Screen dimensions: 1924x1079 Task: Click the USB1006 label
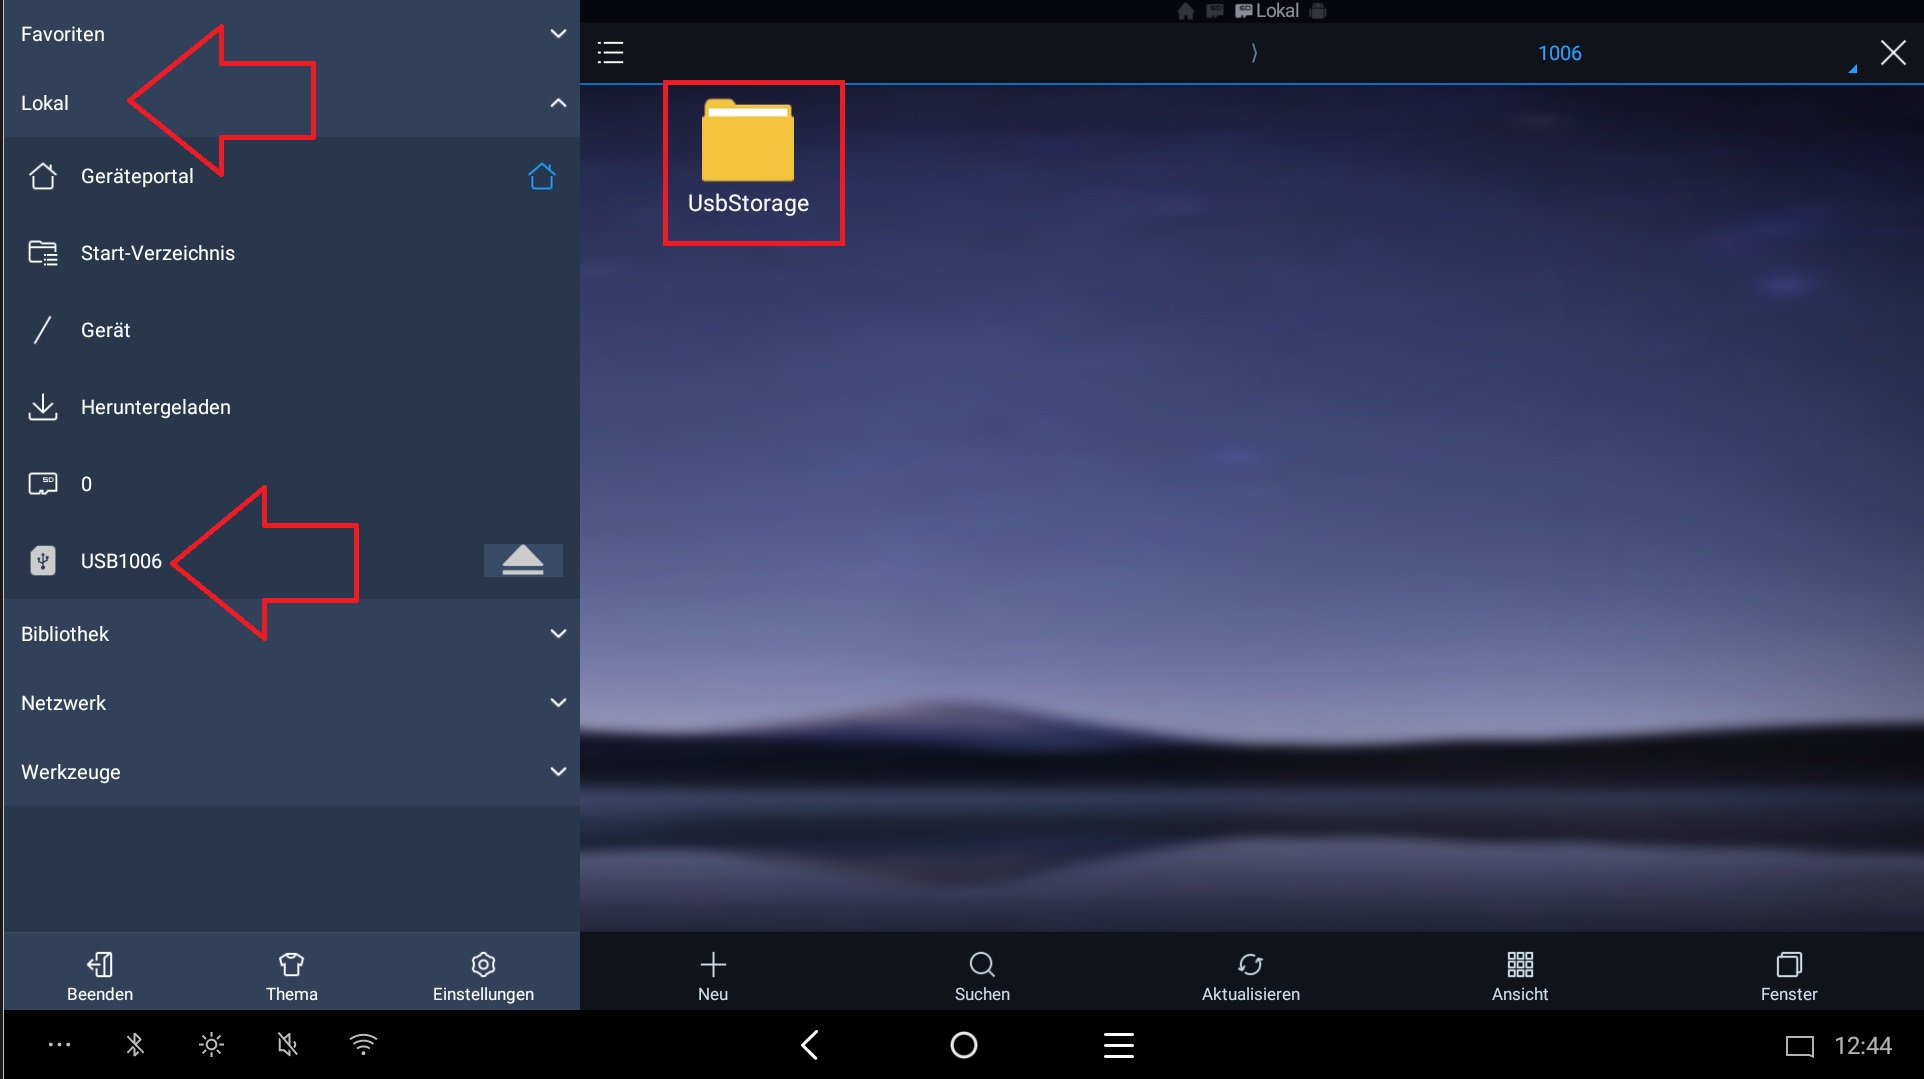click(x=121, y=561)
